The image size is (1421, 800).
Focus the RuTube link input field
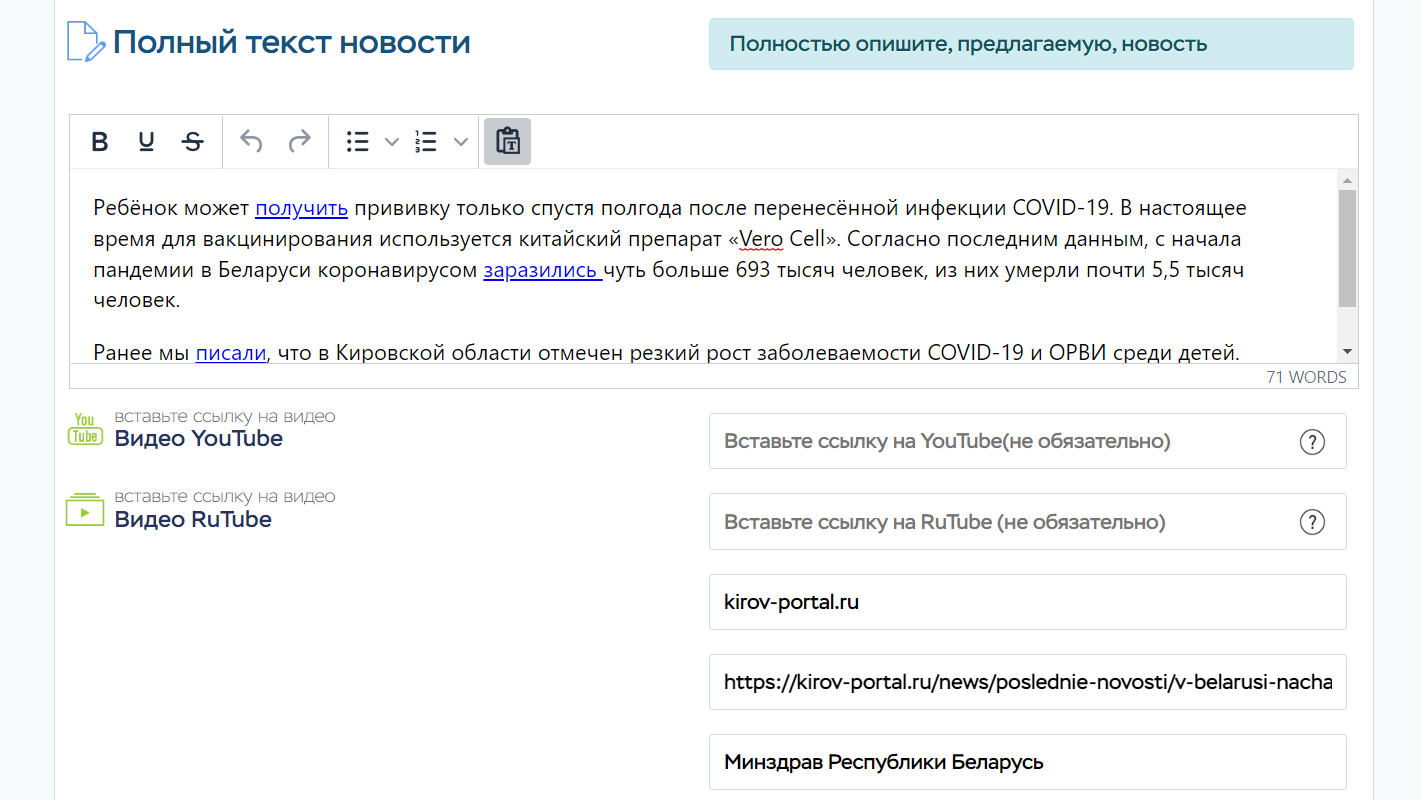(1000, 522)
